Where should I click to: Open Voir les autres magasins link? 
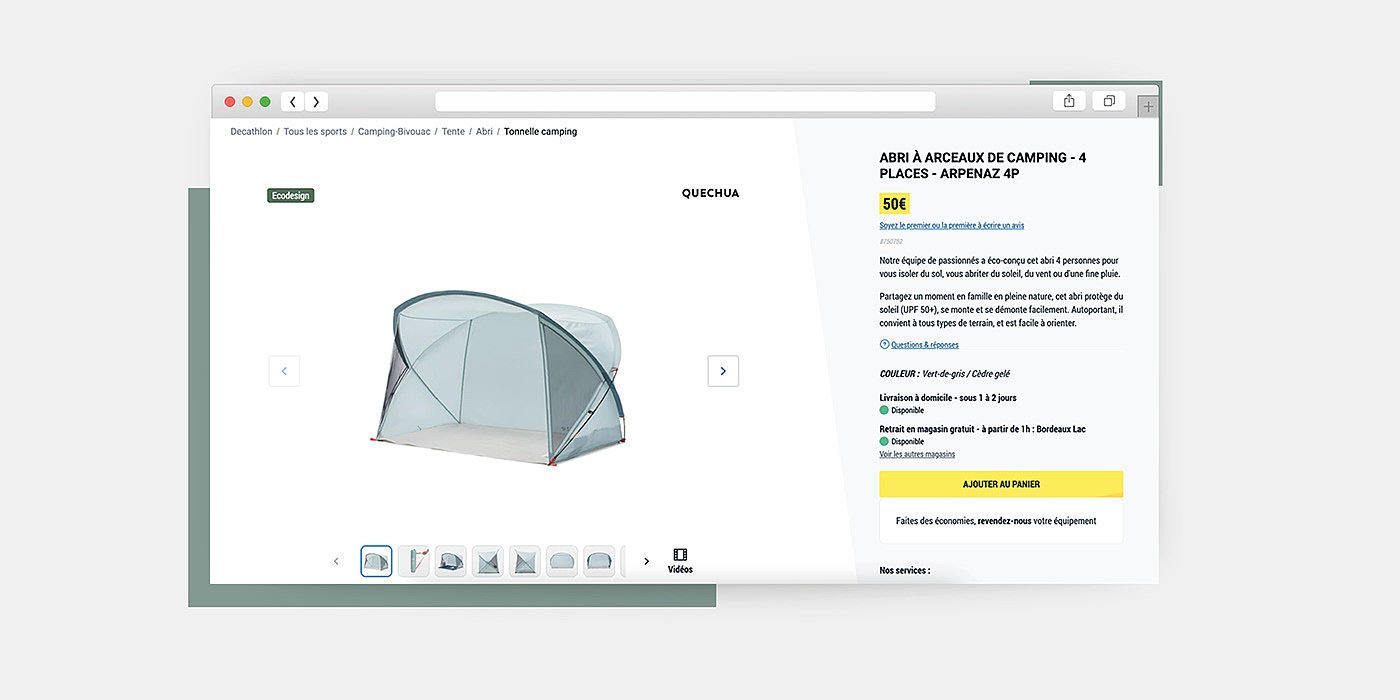pos(917,454)
